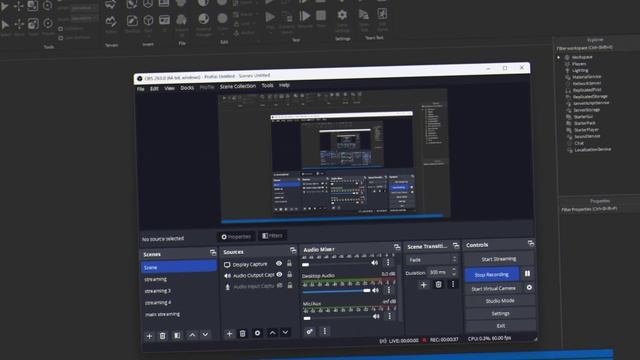
Task: Add a new scene with plus icon
Action: point(149,336)
